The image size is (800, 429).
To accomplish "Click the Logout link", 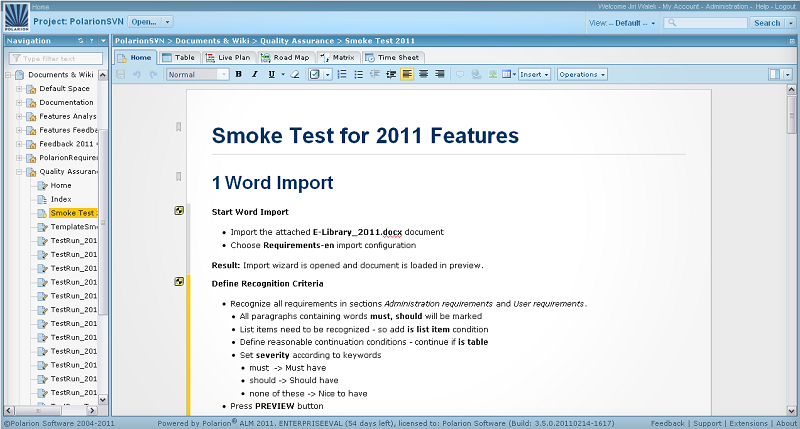I will click(785, 7).
